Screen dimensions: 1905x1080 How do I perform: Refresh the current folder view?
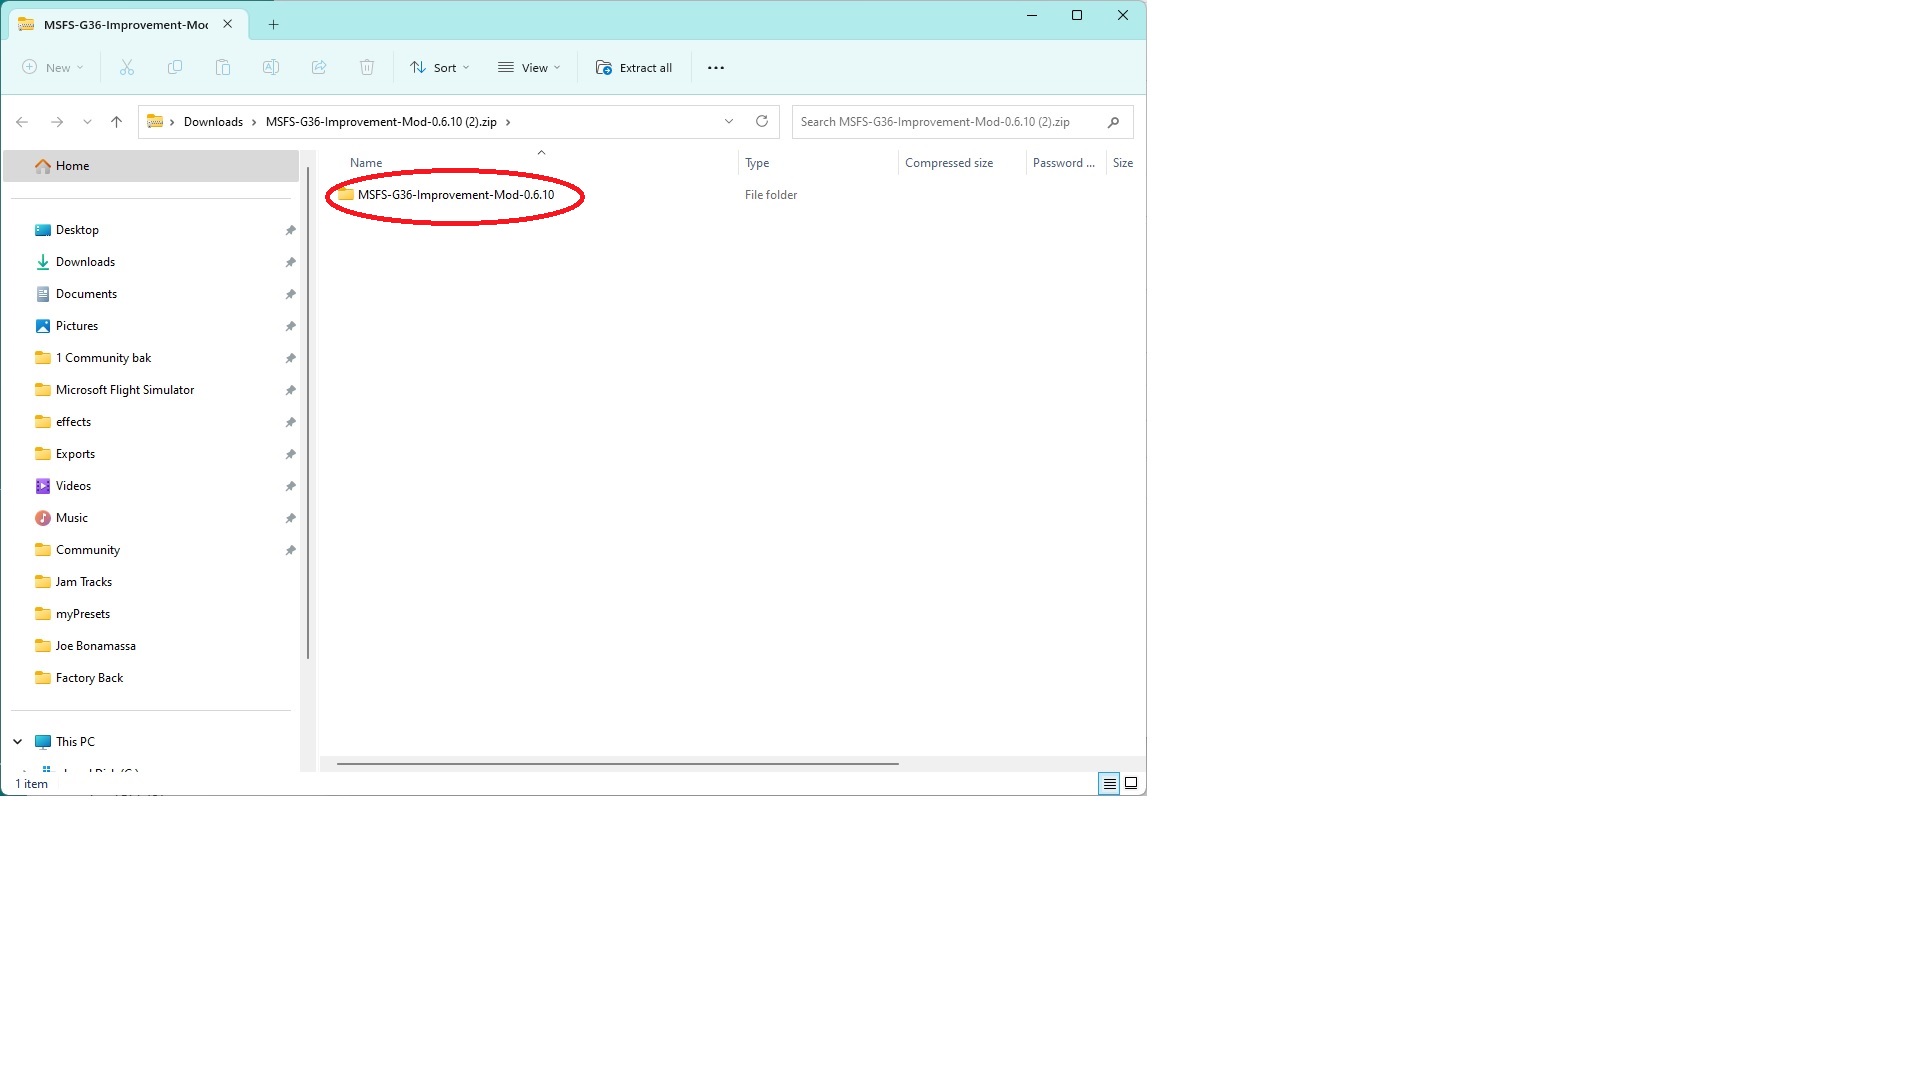[x=762, y=122]
